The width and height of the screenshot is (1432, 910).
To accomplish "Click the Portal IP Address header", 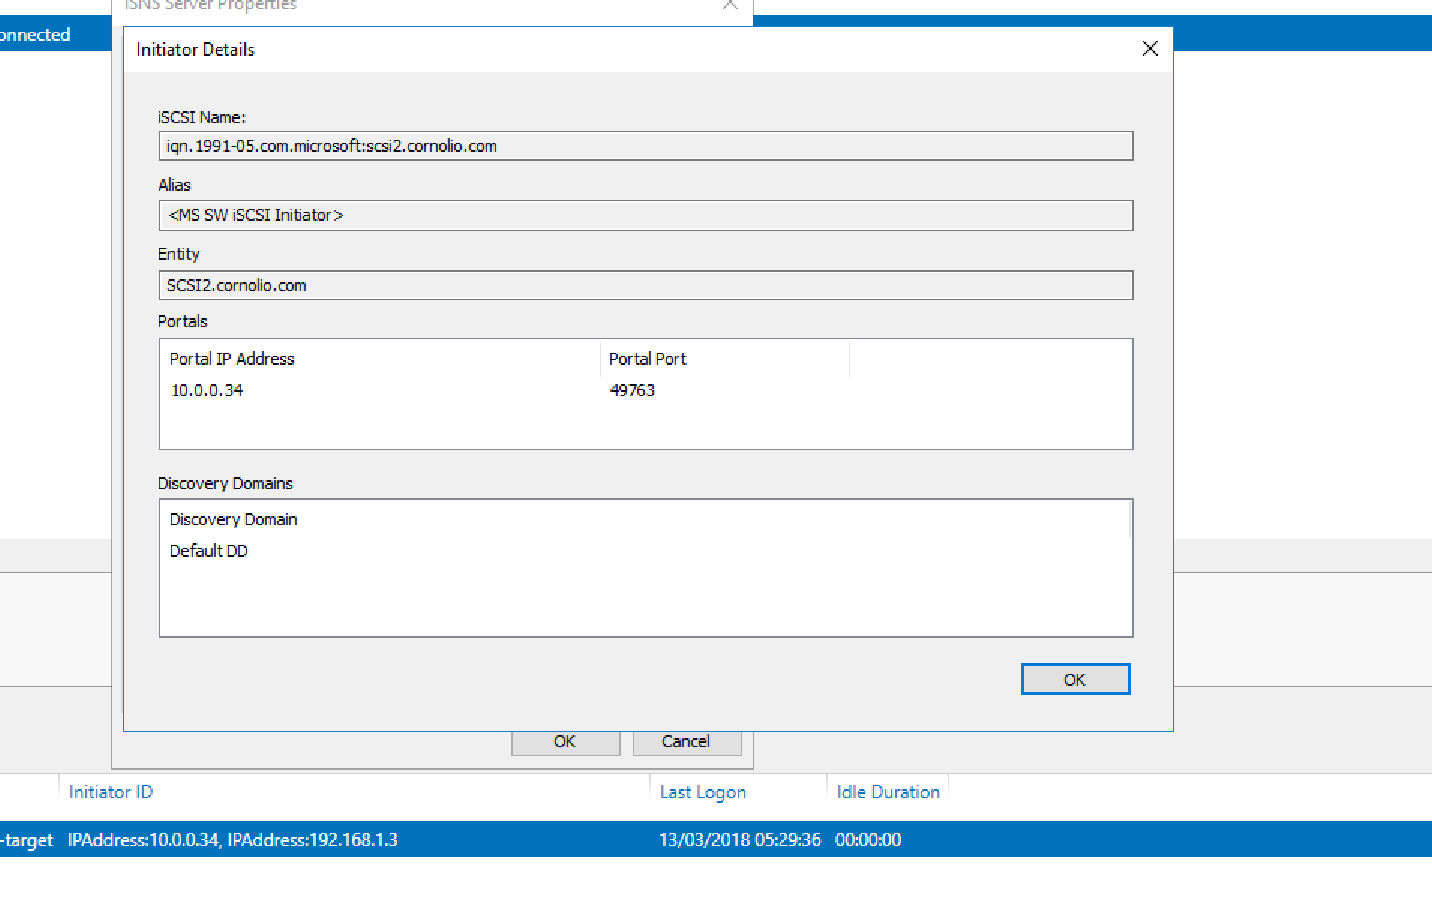I will [x=232, y=358].
